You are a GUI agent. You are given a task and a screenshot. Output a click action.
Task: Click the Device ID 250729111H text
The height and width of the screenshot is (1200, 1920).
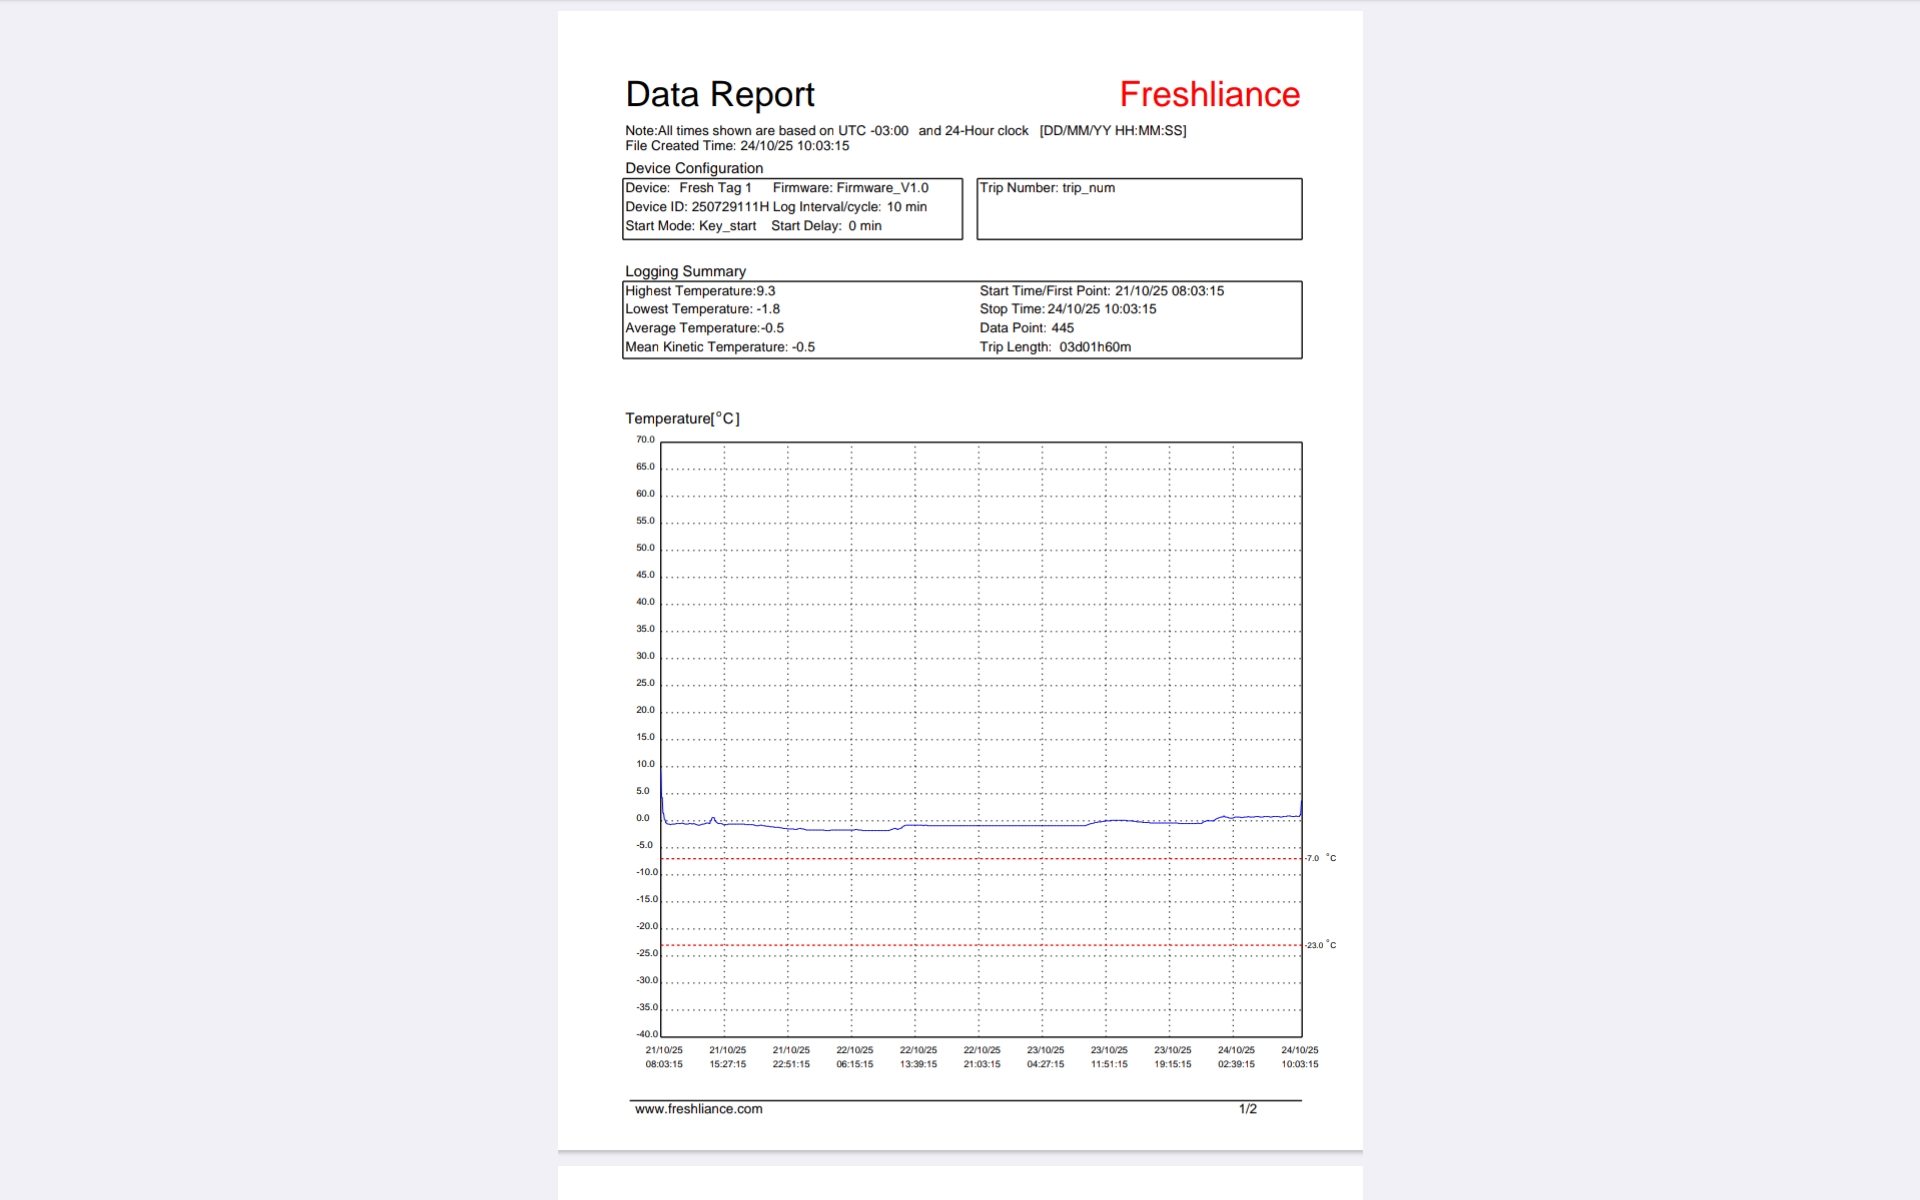pos(697,207)
